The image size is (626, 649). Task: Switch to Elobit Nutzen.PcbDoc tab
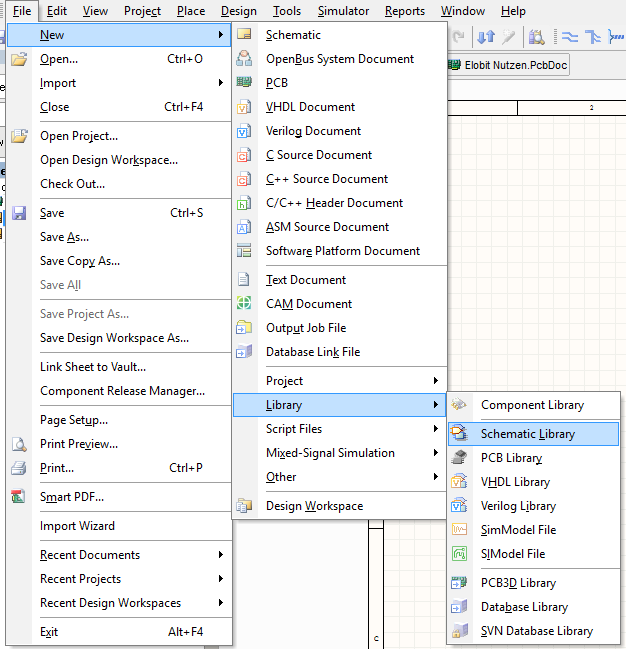511,65
